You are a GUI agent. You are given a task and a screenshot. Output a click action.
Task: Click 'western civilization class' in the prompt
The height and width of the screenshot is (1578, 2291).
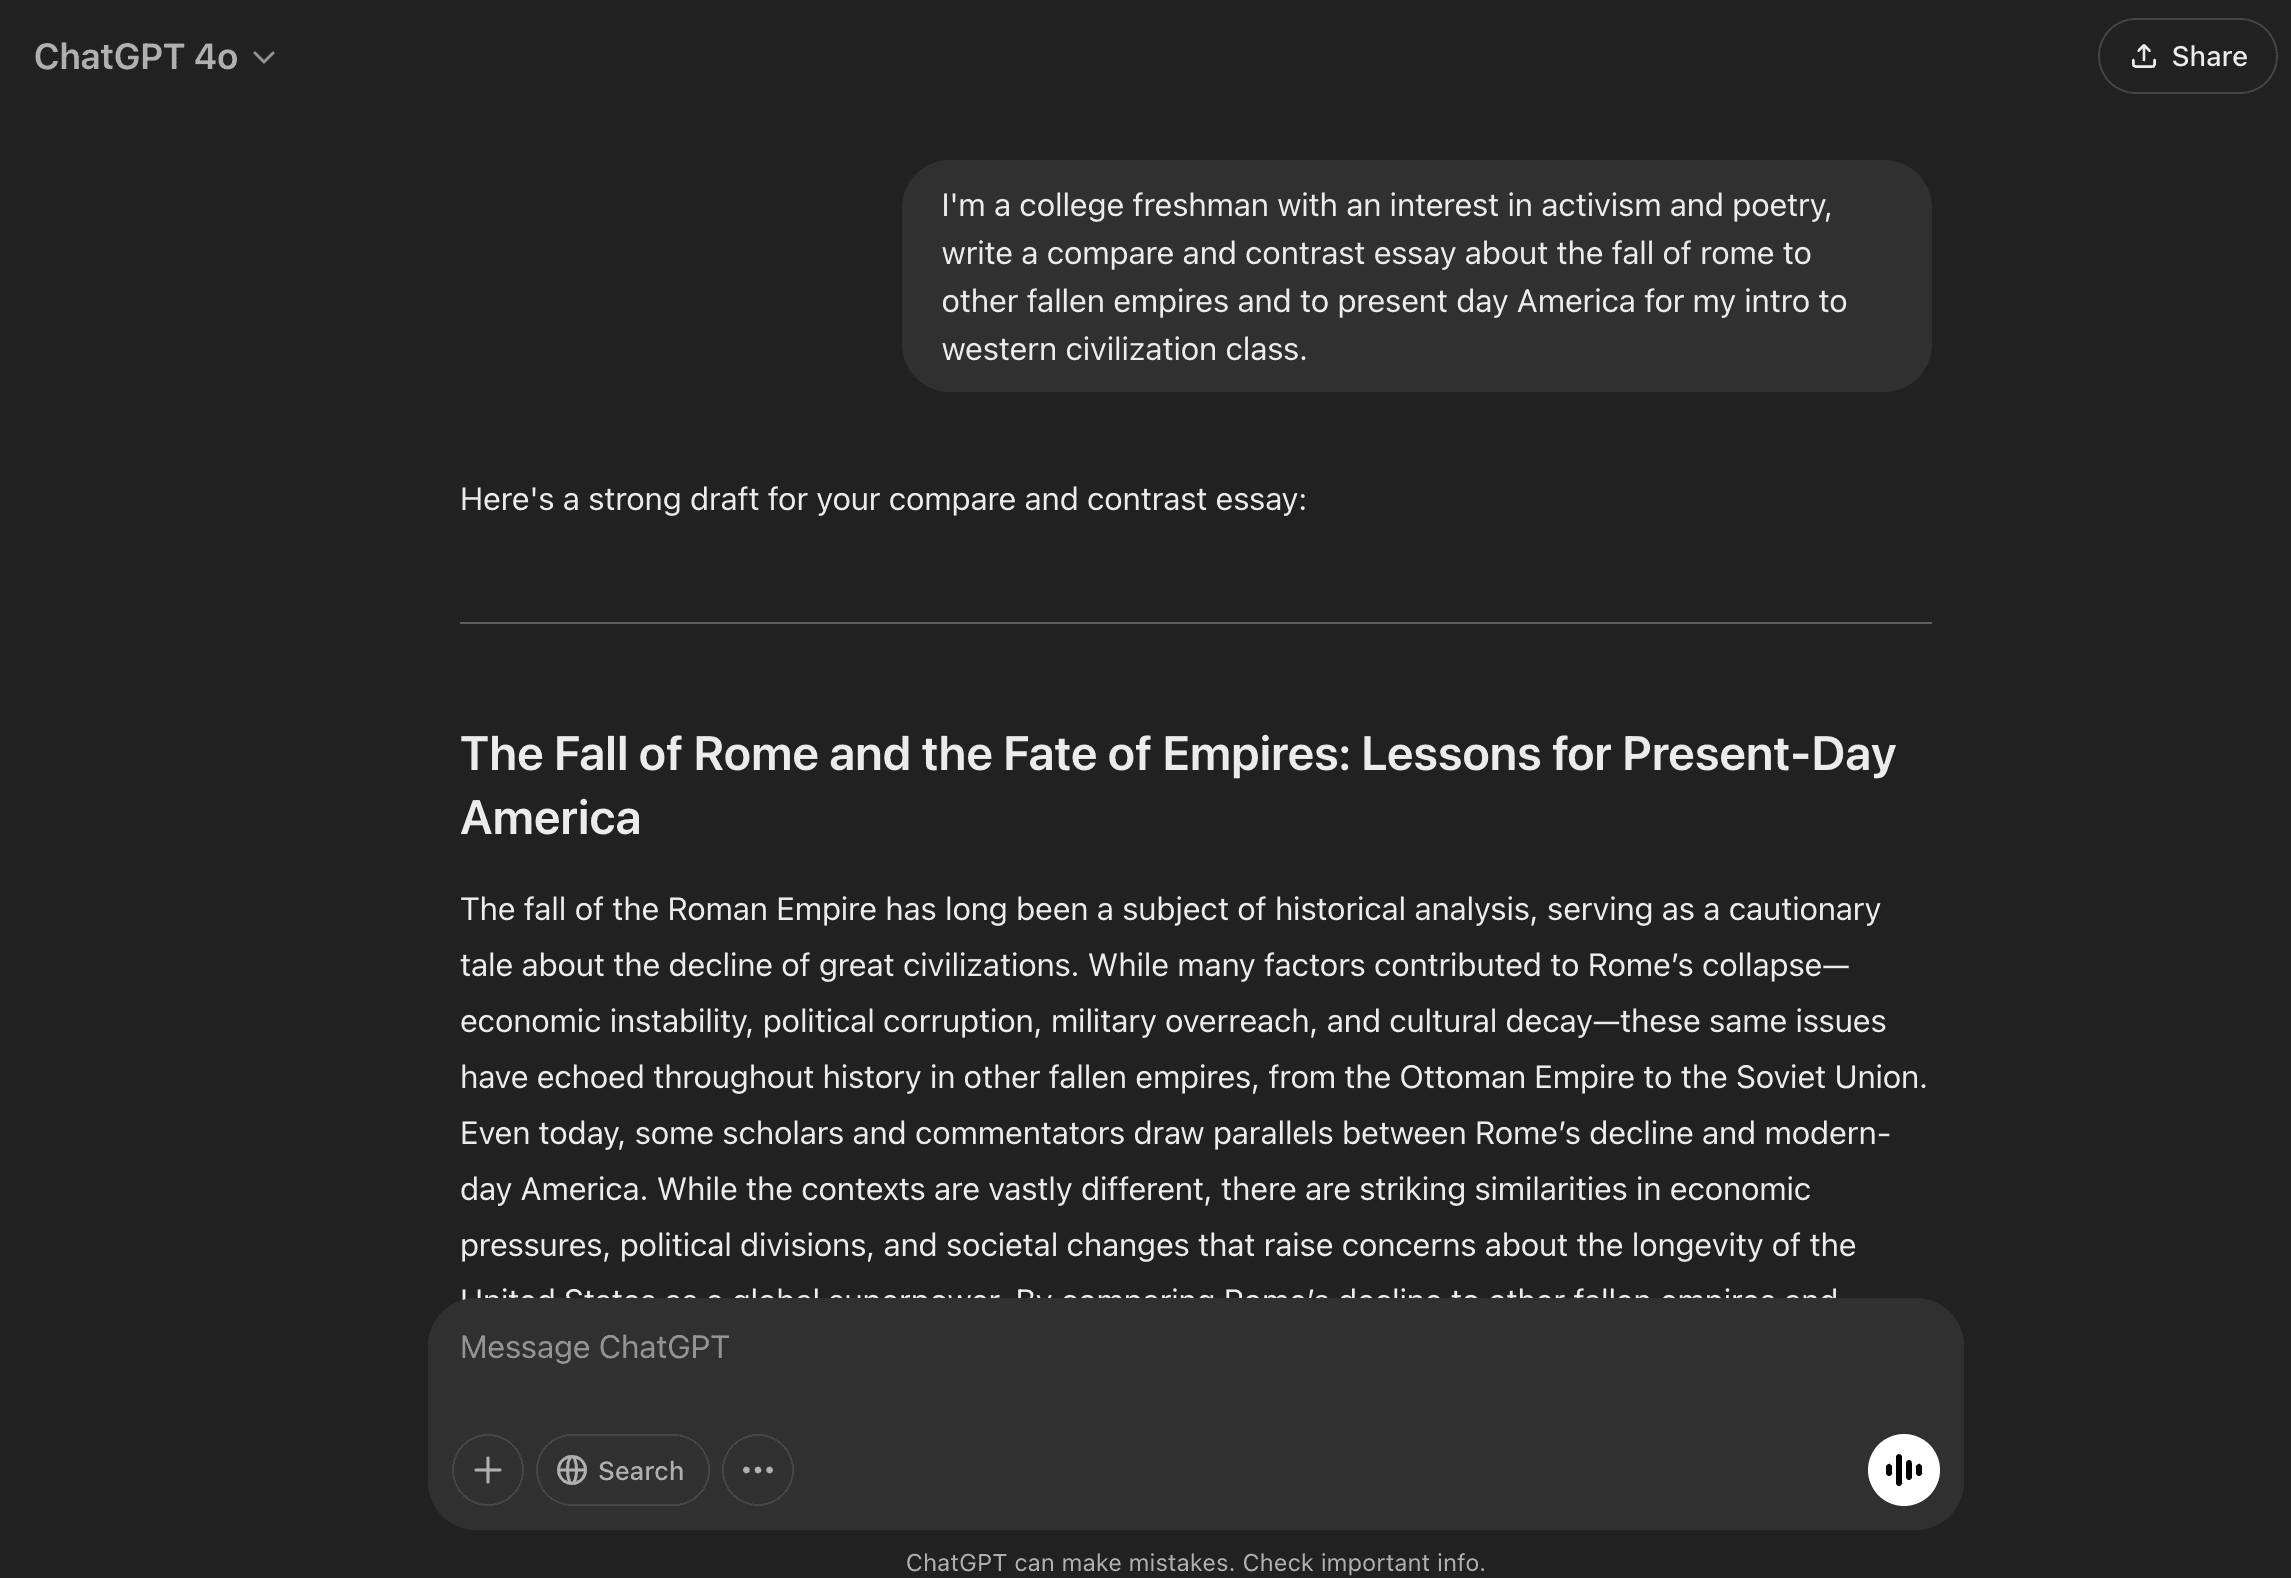tap(1122, 349)
